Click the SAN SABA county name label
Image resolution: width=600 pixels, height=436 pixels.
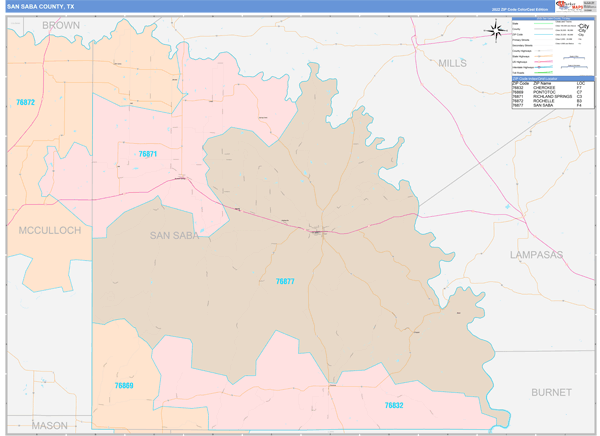click(174, 235)
